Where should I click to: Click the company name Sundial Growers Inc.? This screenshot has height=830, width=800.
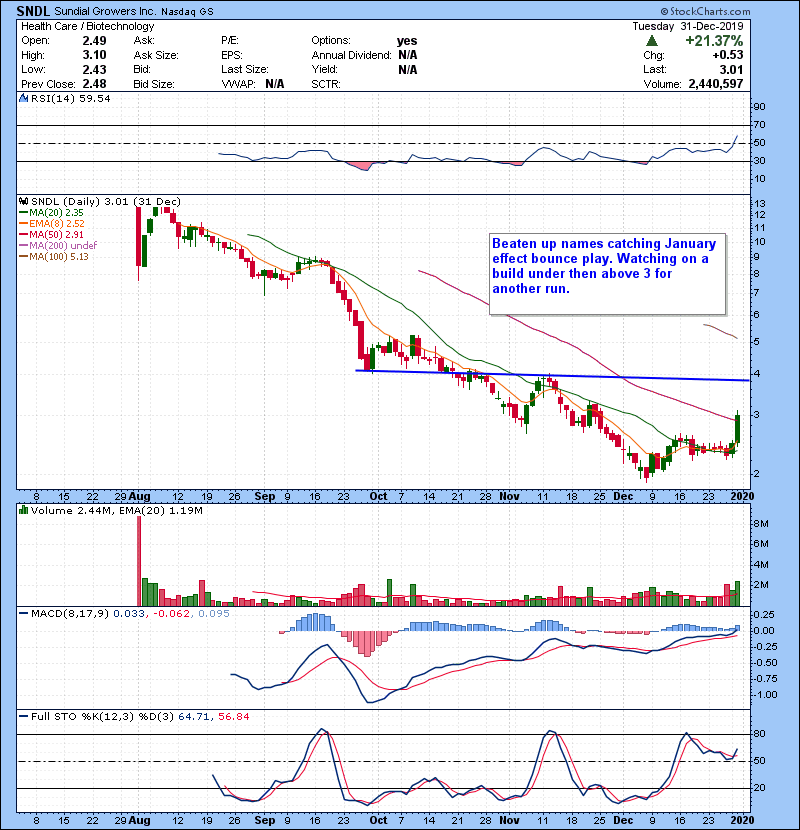[x=105, y=12]
